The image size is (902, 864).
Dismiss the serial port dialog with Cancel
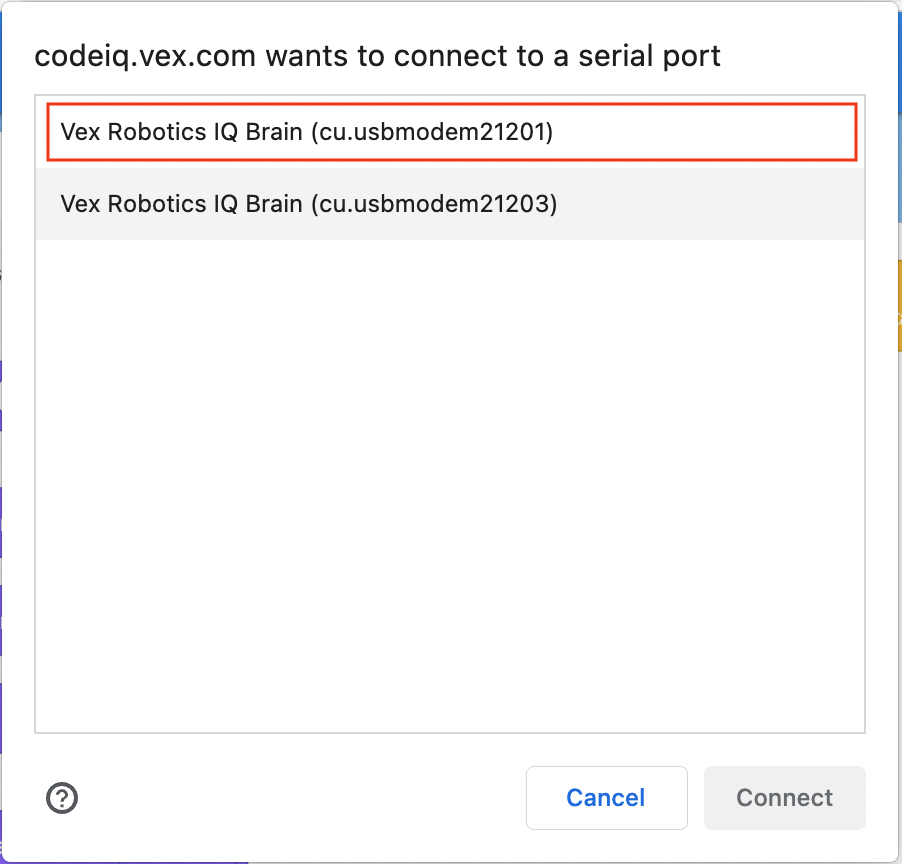click(x=606, y=797)
